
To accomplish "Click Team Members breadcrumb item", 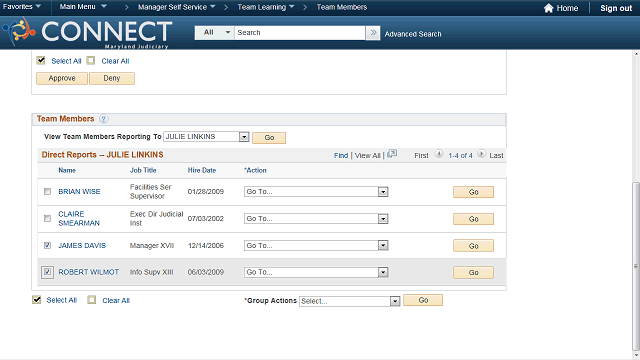I will (x=342, y=7).
